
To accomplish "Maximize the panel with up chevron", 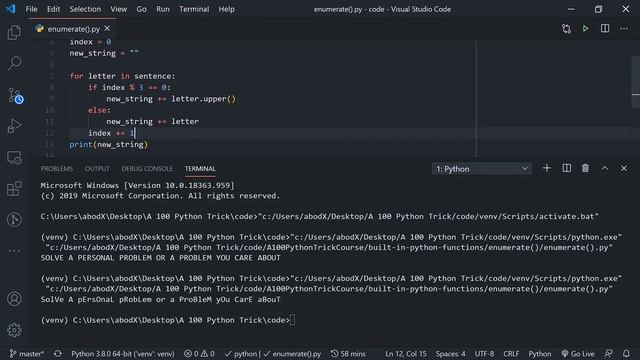I will pos(604,168).
